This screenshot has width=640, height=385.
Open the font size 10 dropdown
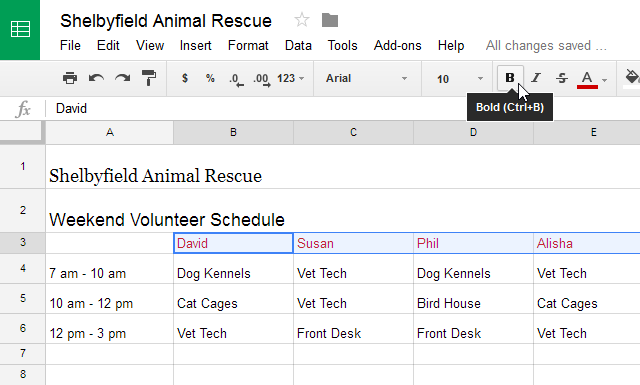coord(460,79)
